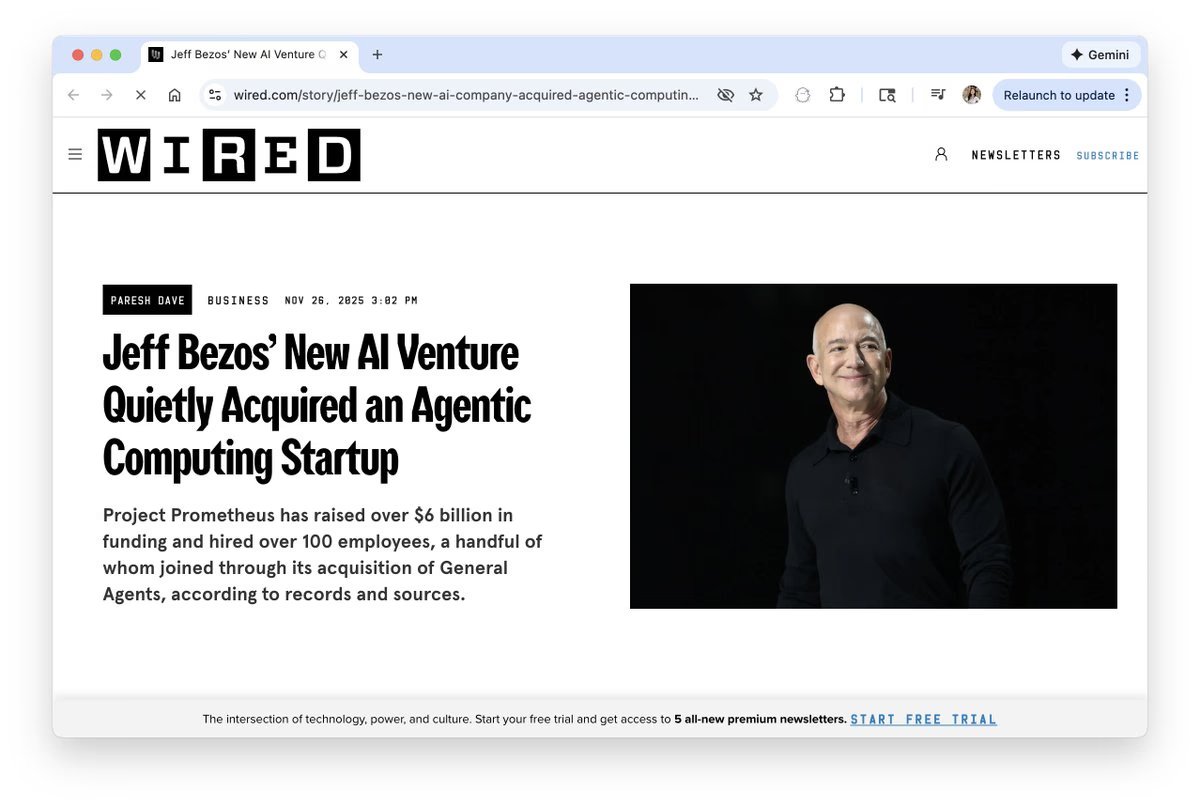Click the WIRED logo

pyautogui.click(x=229, y=155)
